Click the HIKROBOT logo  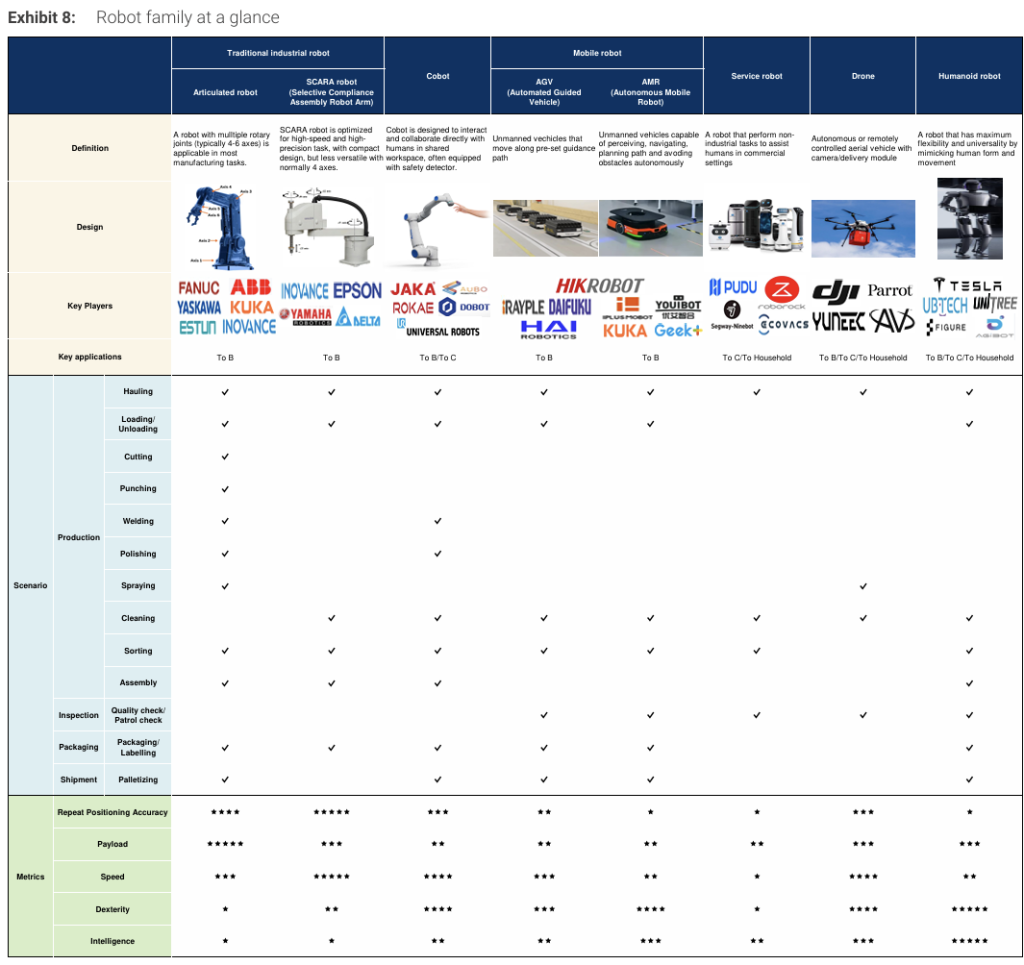[x=600, y=286]
